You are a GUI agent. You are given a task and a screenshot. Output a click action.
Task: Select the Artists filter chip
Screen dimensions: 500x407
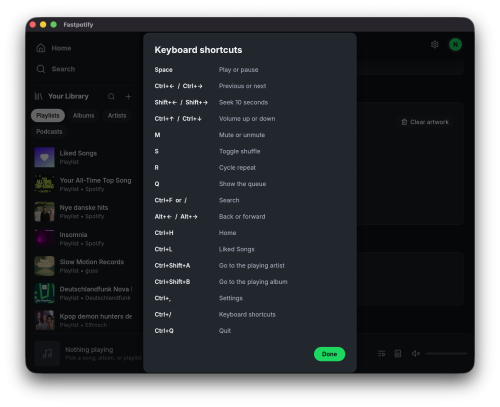[117, 115]
